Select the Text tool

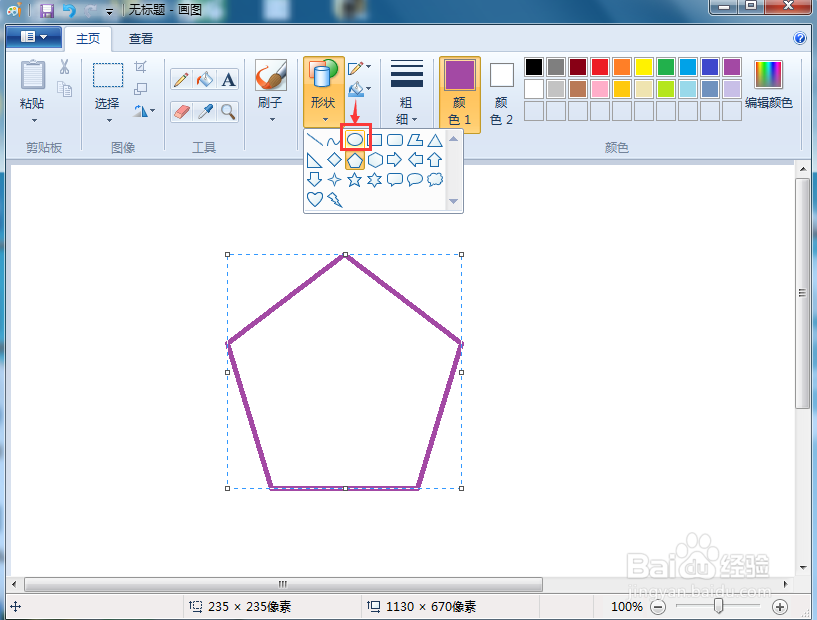coord(228,80)
